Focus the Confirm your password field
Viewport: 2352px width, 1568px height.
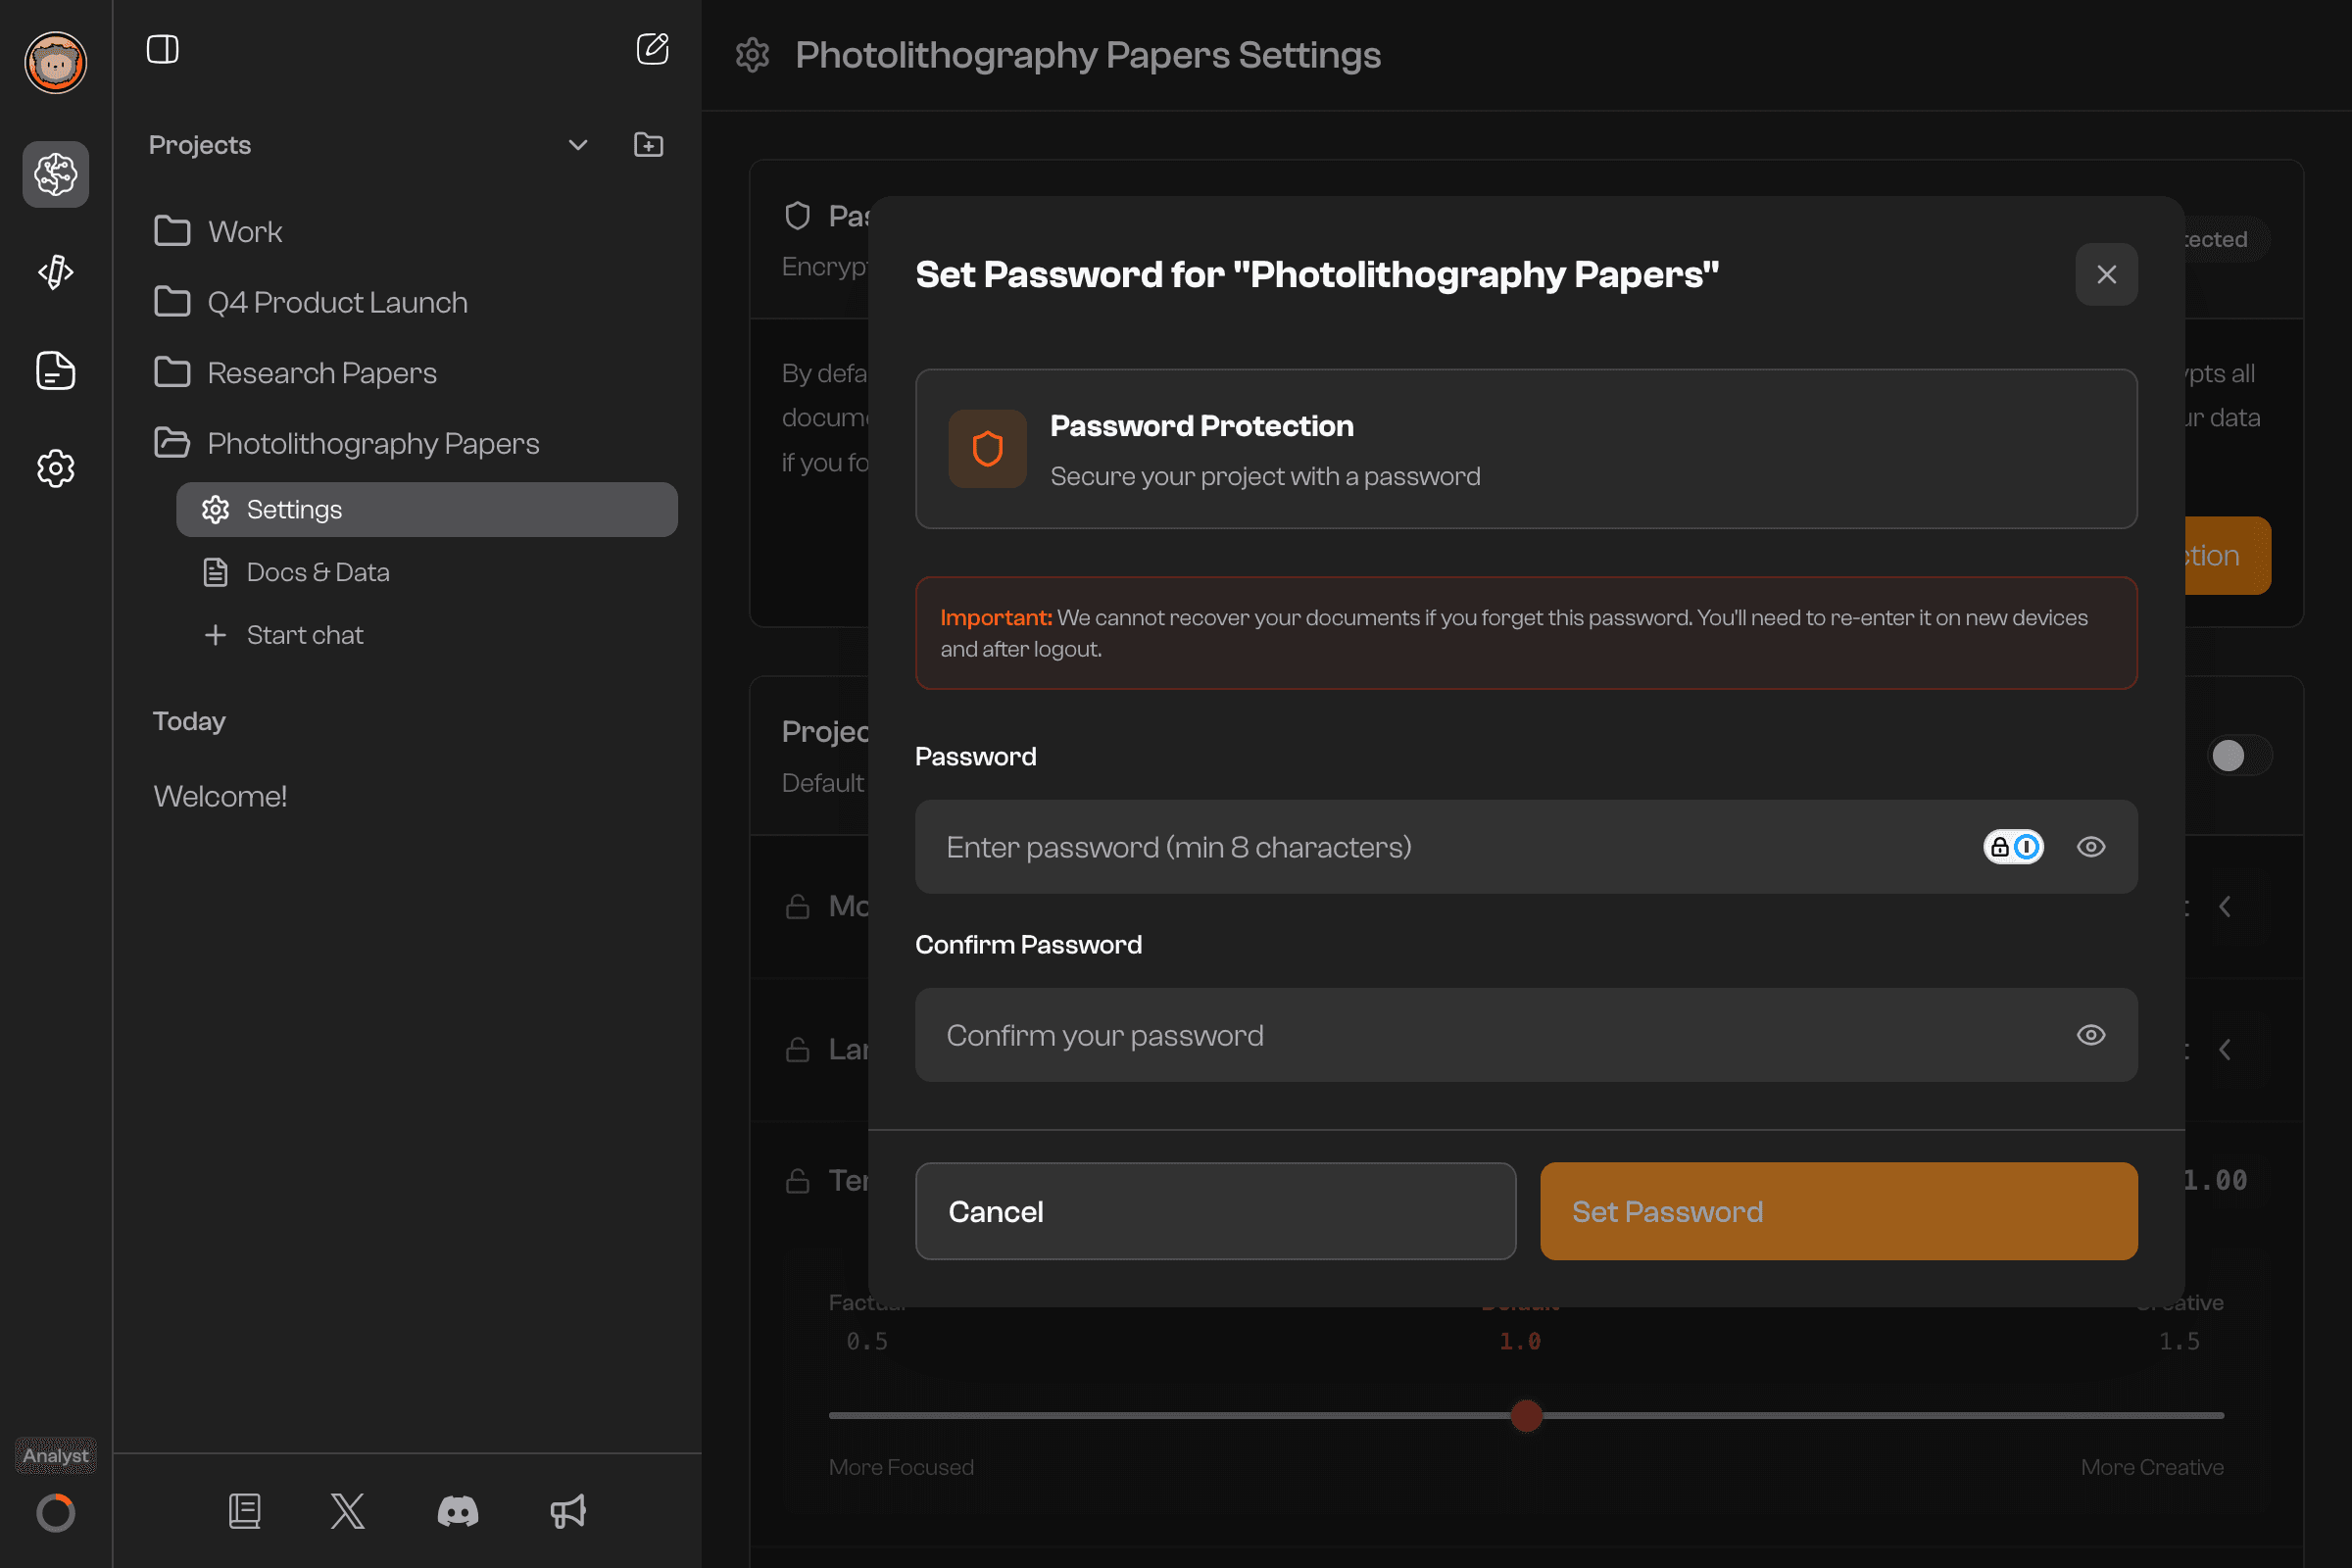tap(1527, 1035)
